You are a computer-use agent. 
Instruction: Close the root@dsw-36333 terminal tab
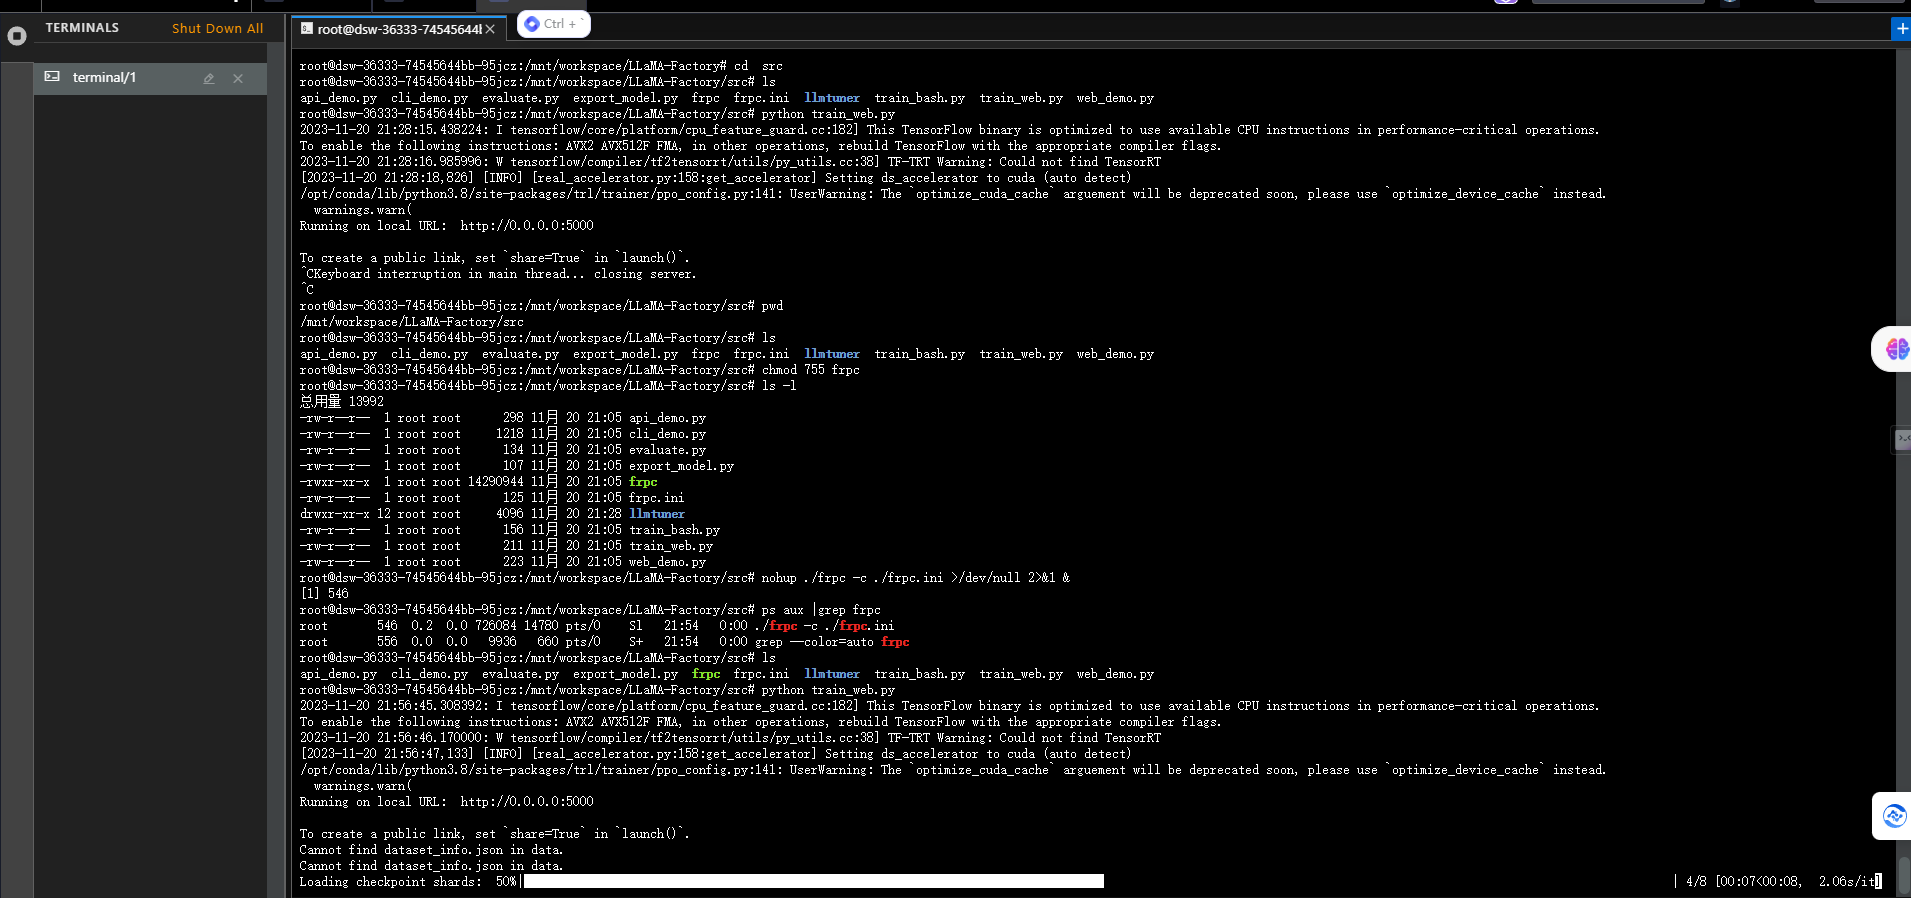click(490, 29)
